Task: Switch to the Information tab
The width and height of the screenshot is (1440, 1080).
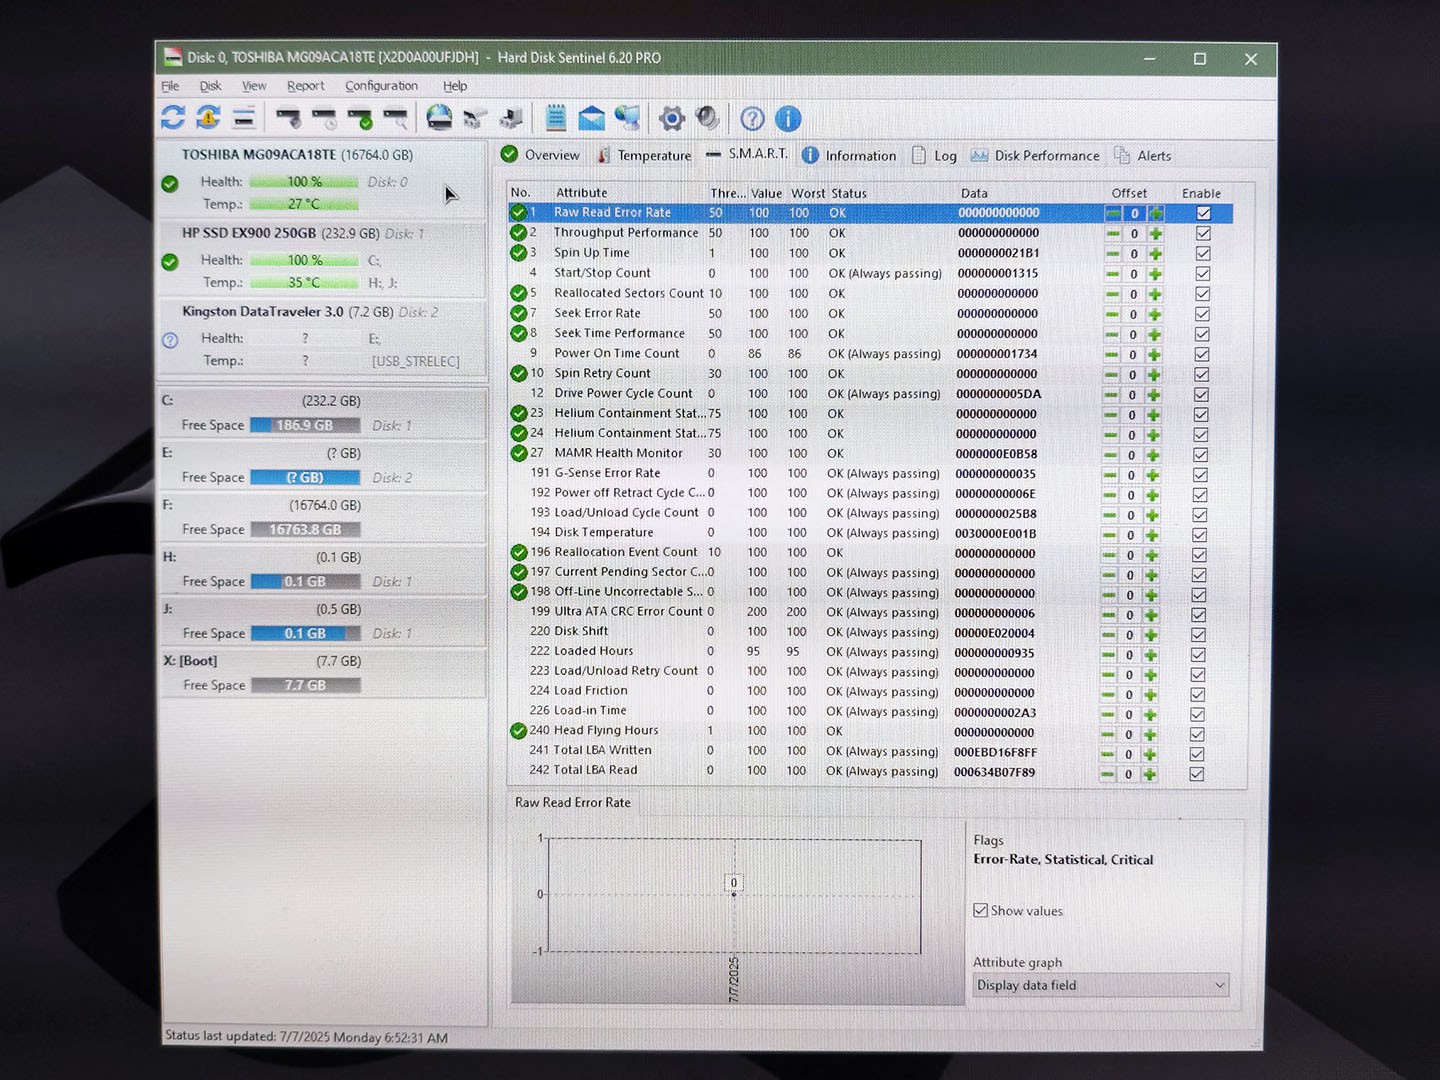Action: coord(849,155)
